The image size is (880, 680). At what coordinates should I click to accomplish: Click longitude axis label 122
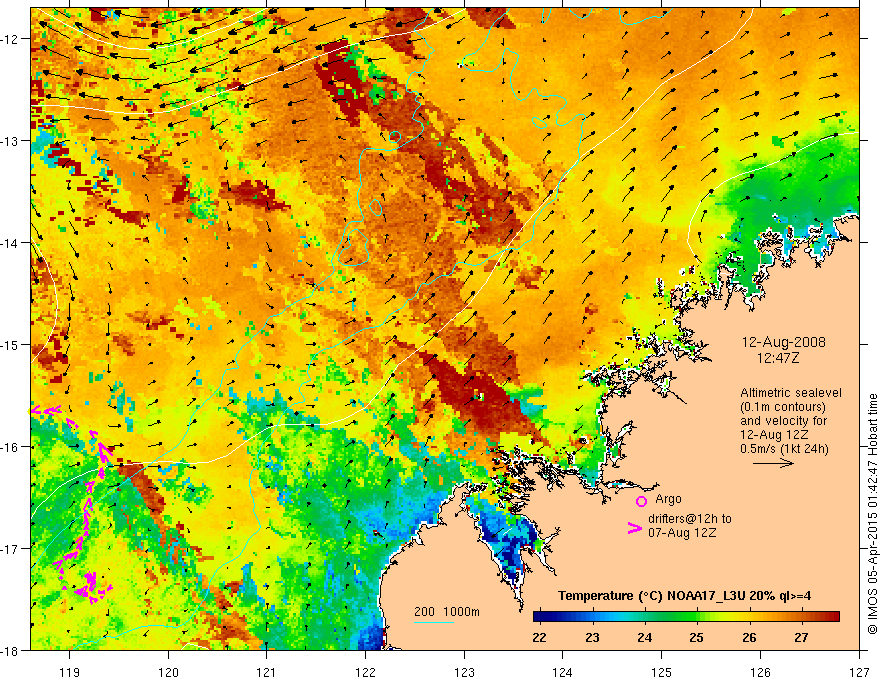click(366, 672)
